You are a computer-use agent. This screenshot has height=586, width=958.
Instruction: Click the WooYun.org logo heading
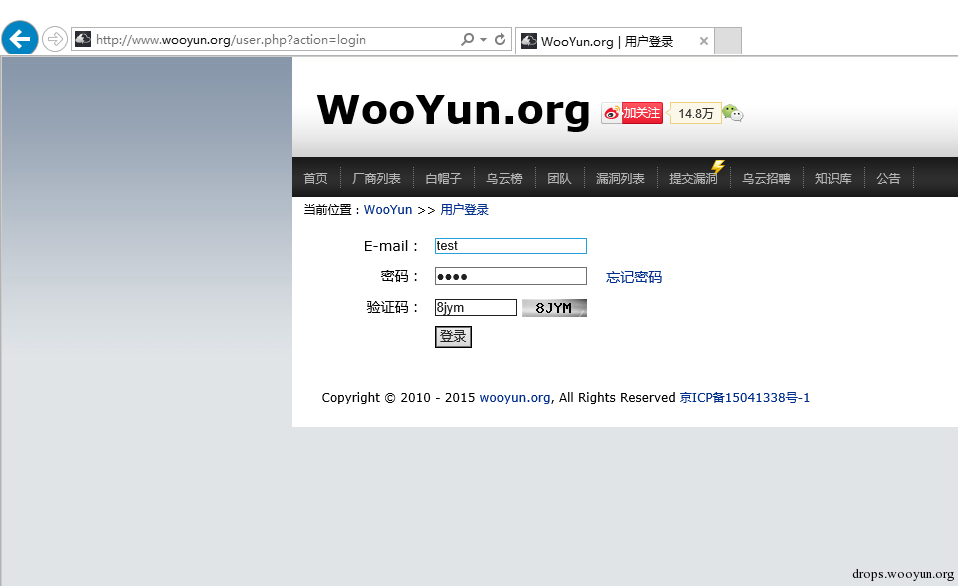tap(453, 110)
